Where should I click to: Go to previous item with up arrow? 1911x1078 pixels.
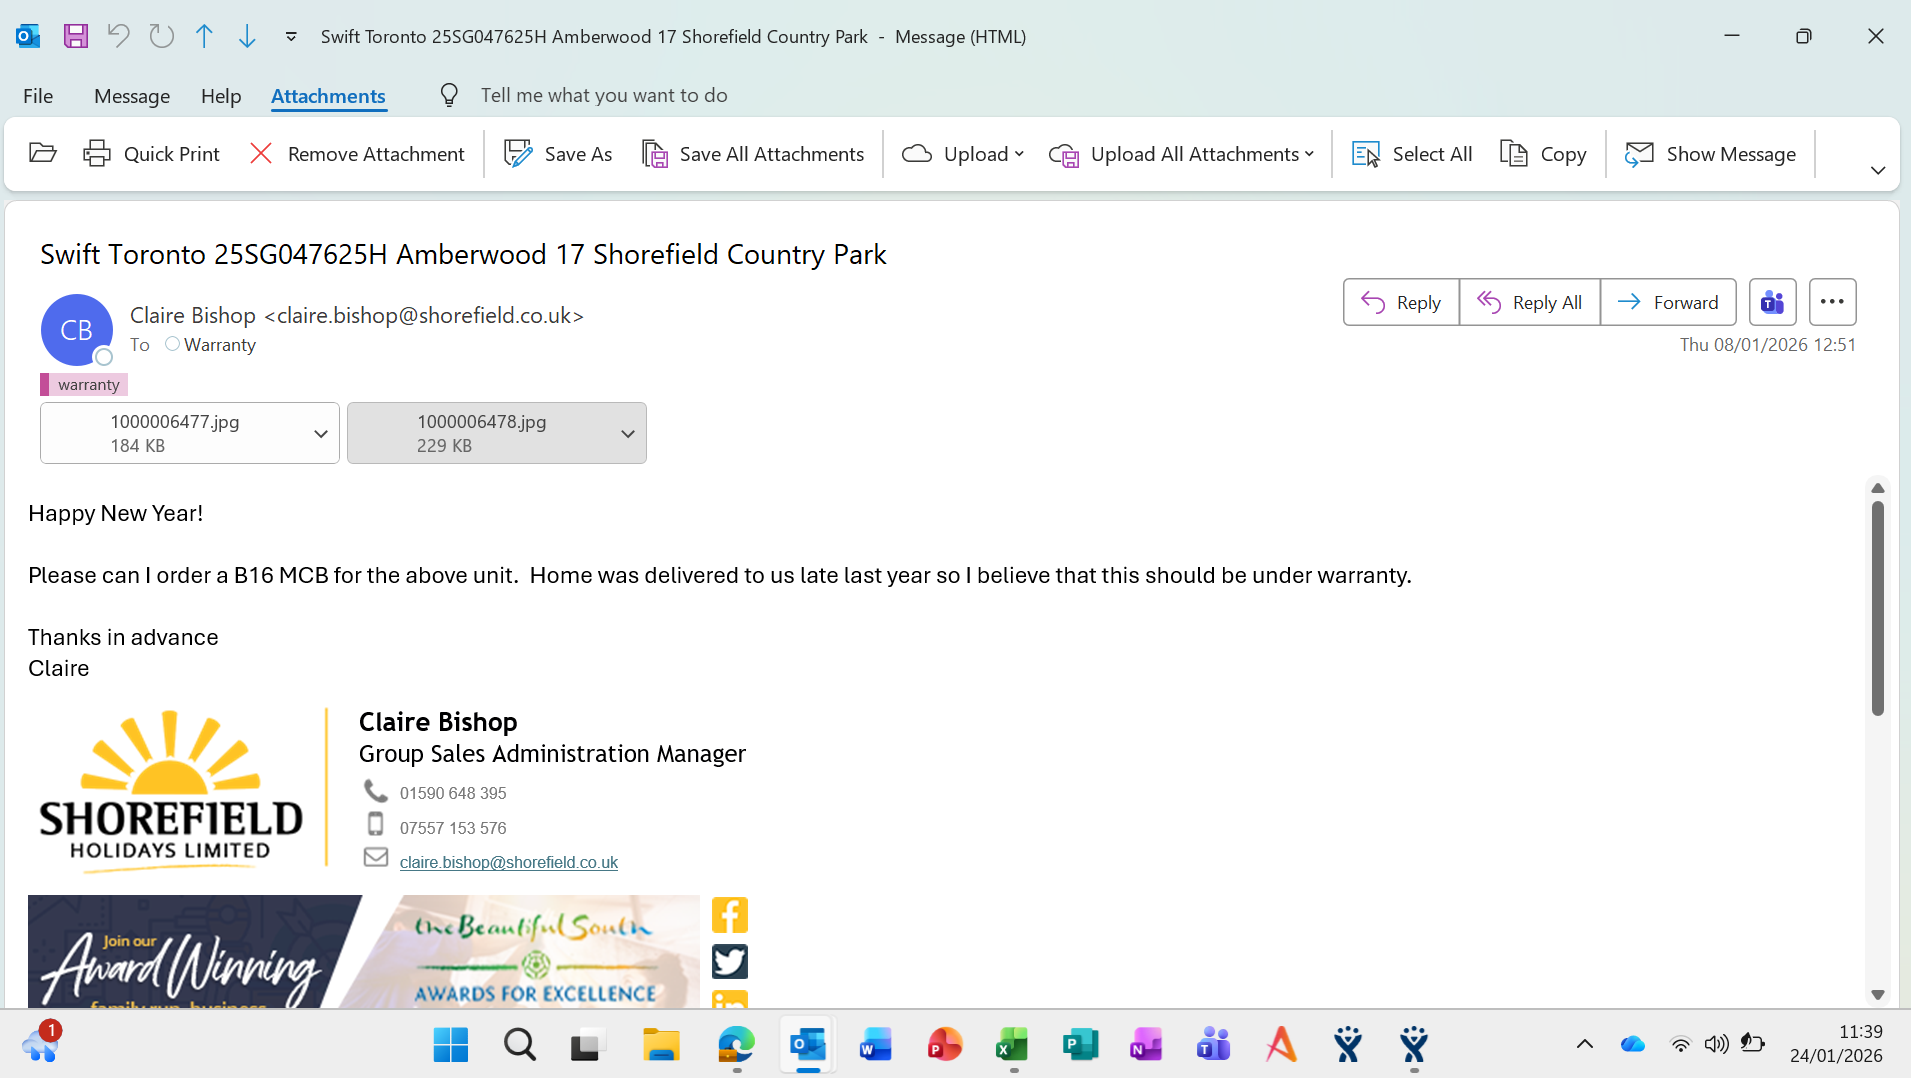204,37
